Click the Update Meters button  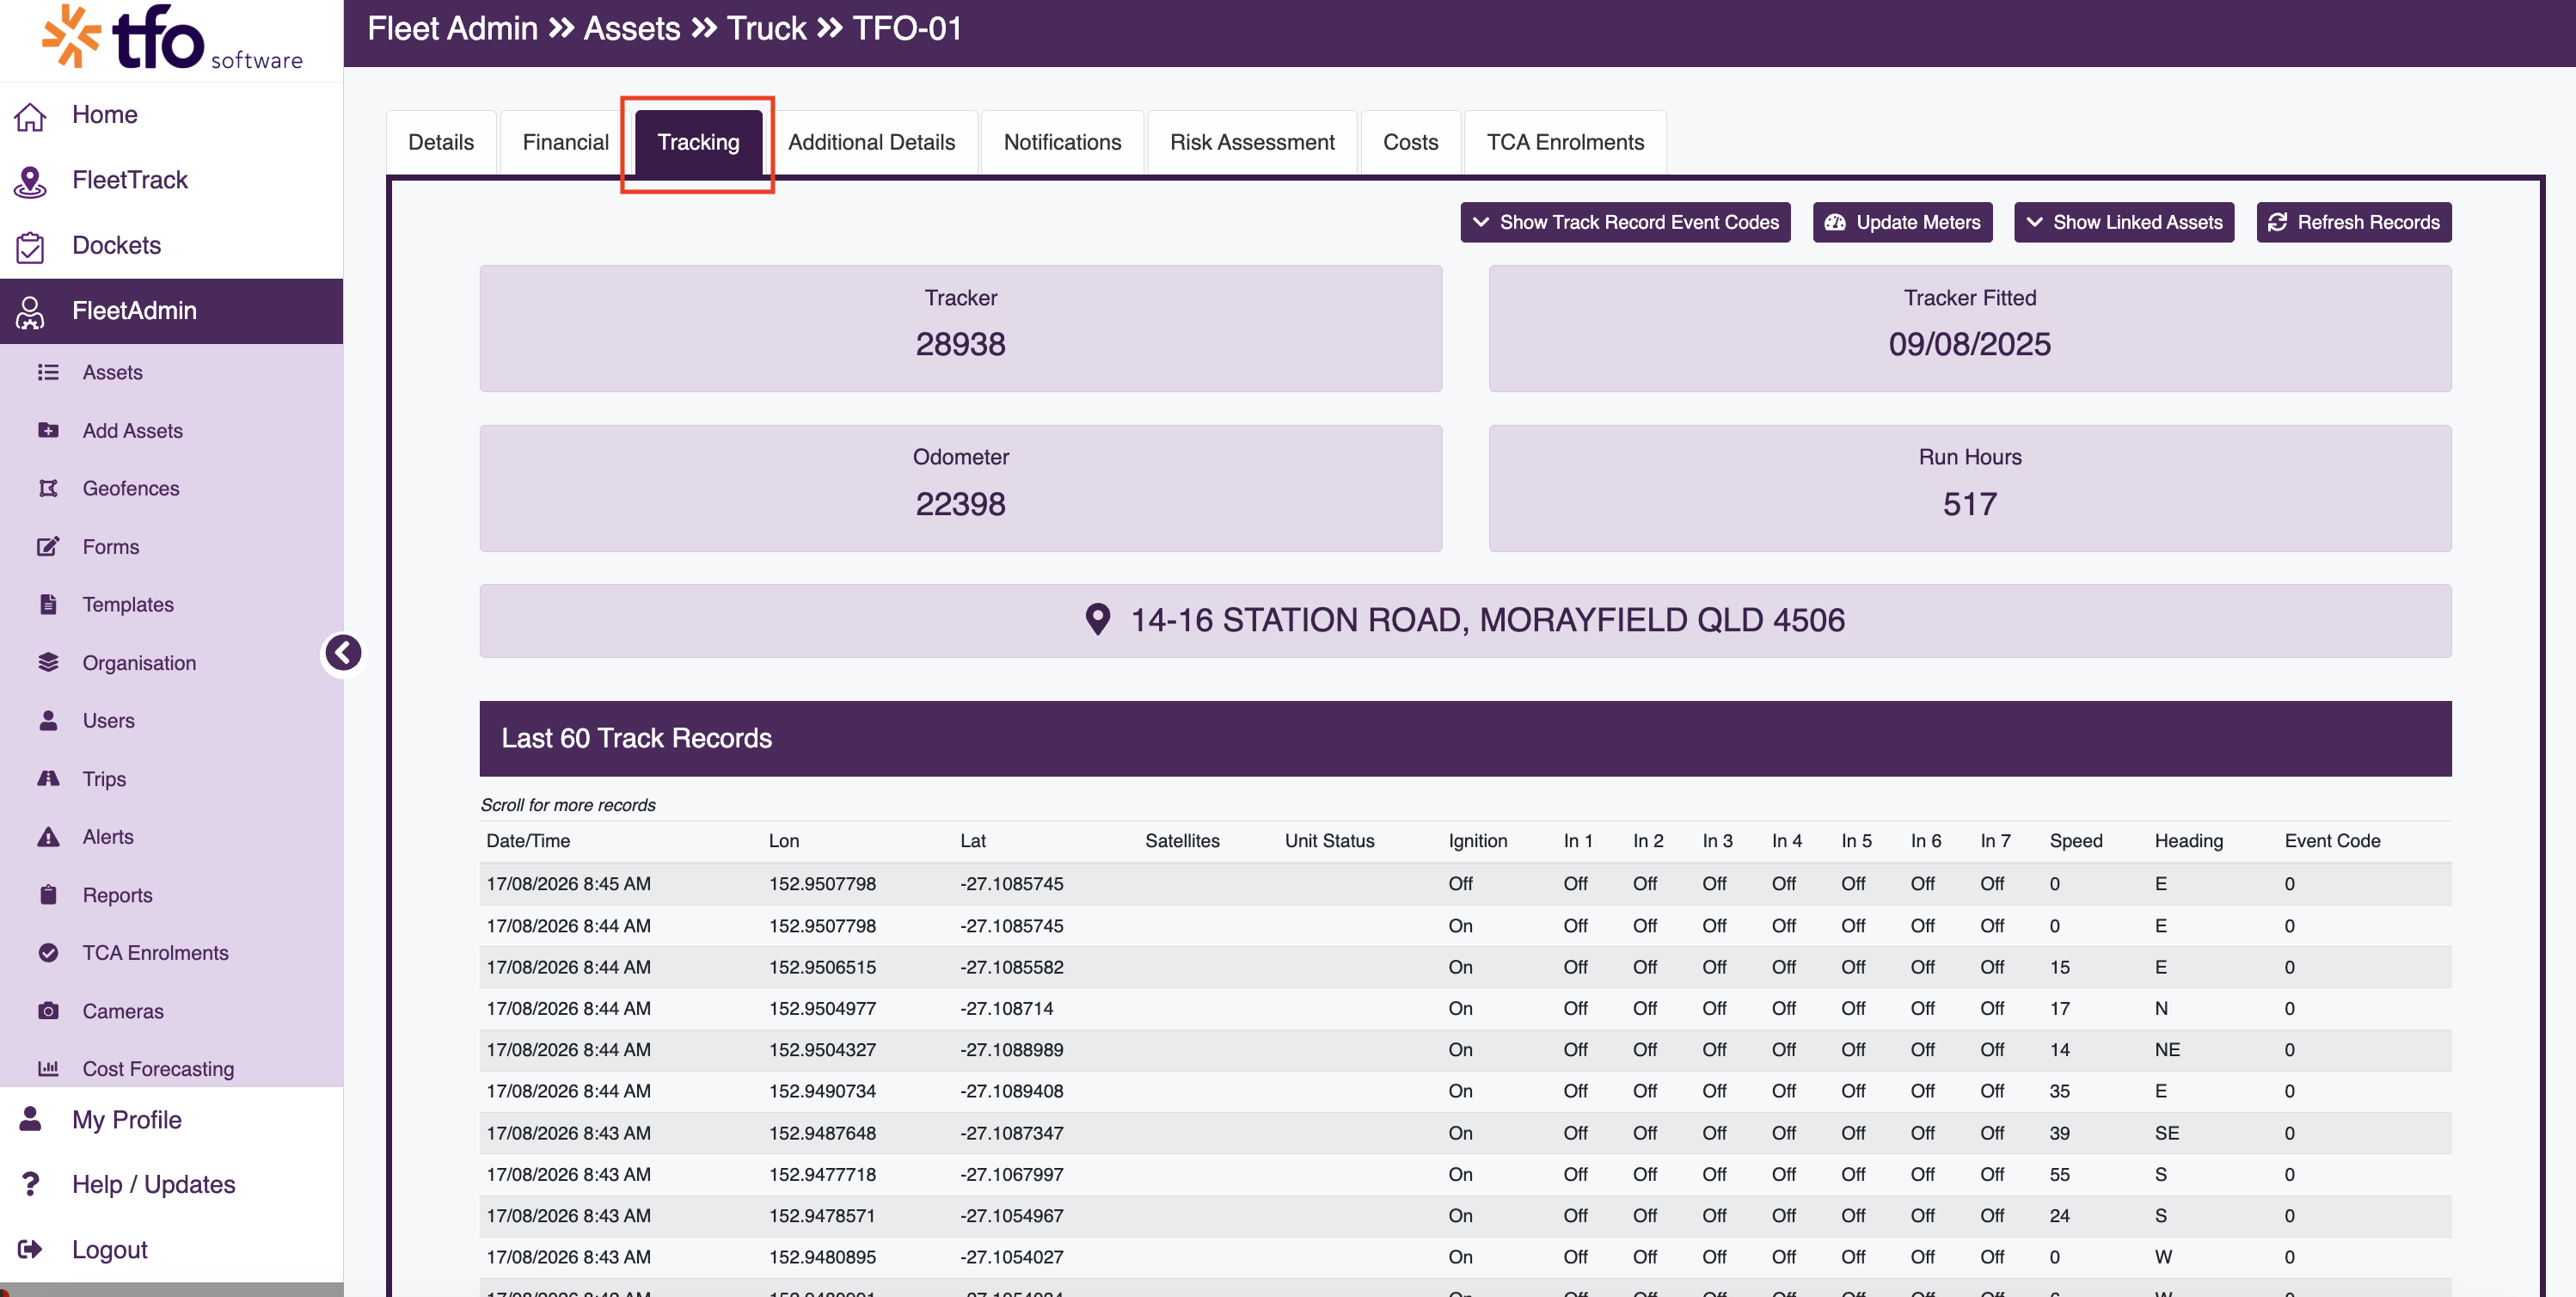pos(1902,222)
